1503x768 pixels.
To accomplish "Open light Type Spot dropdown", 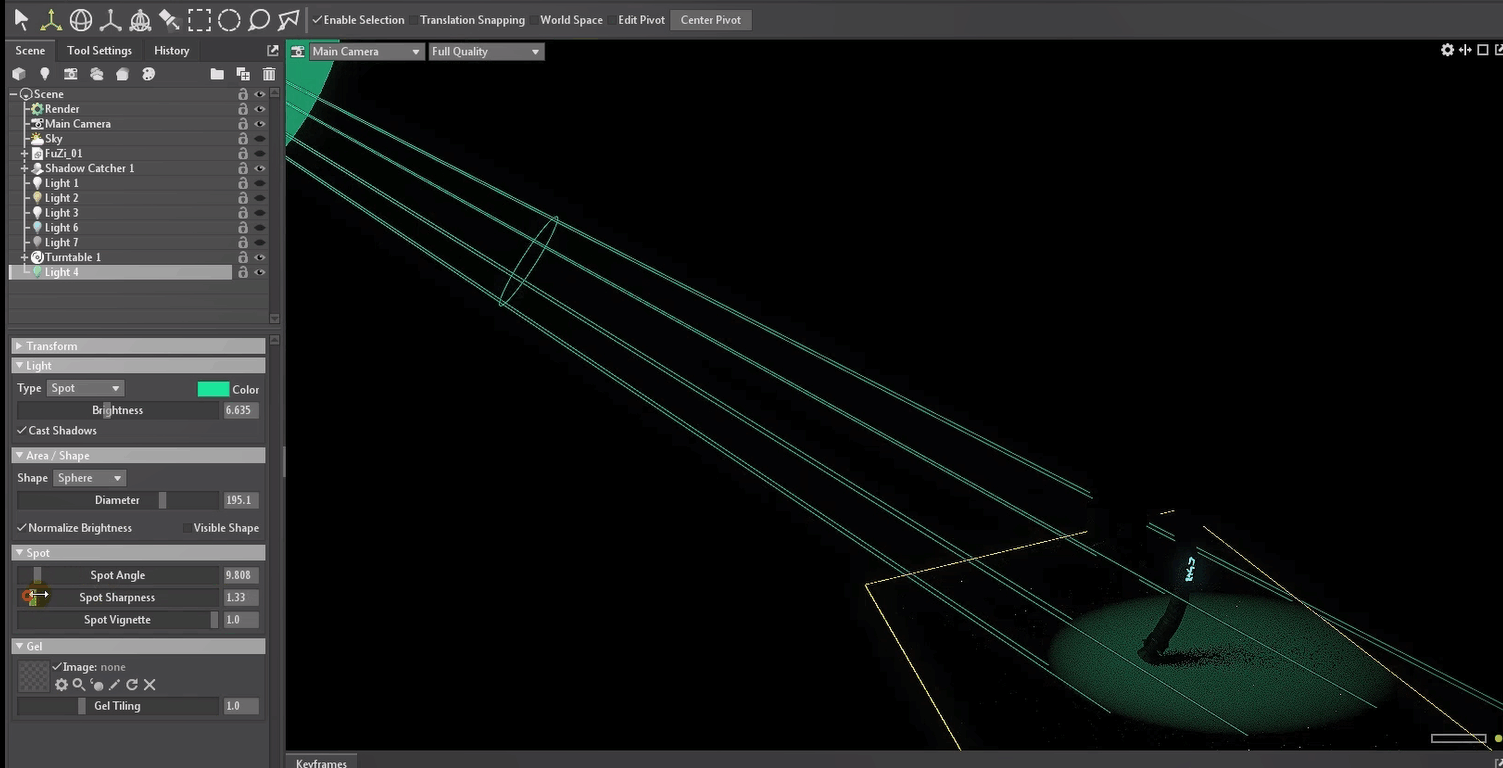I will coord(85,388).
